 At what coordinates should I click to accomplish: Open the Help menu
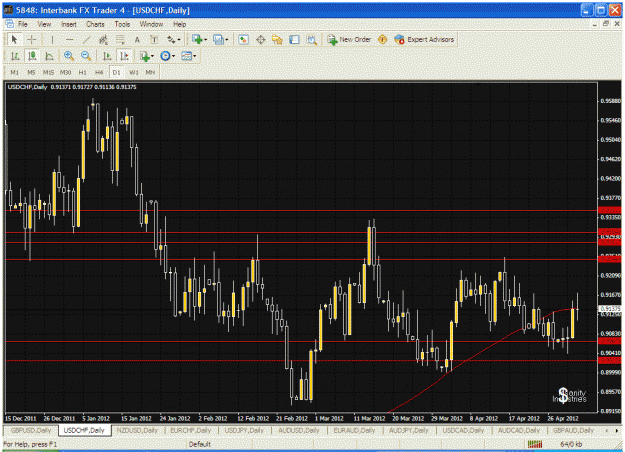coord(179,24)
